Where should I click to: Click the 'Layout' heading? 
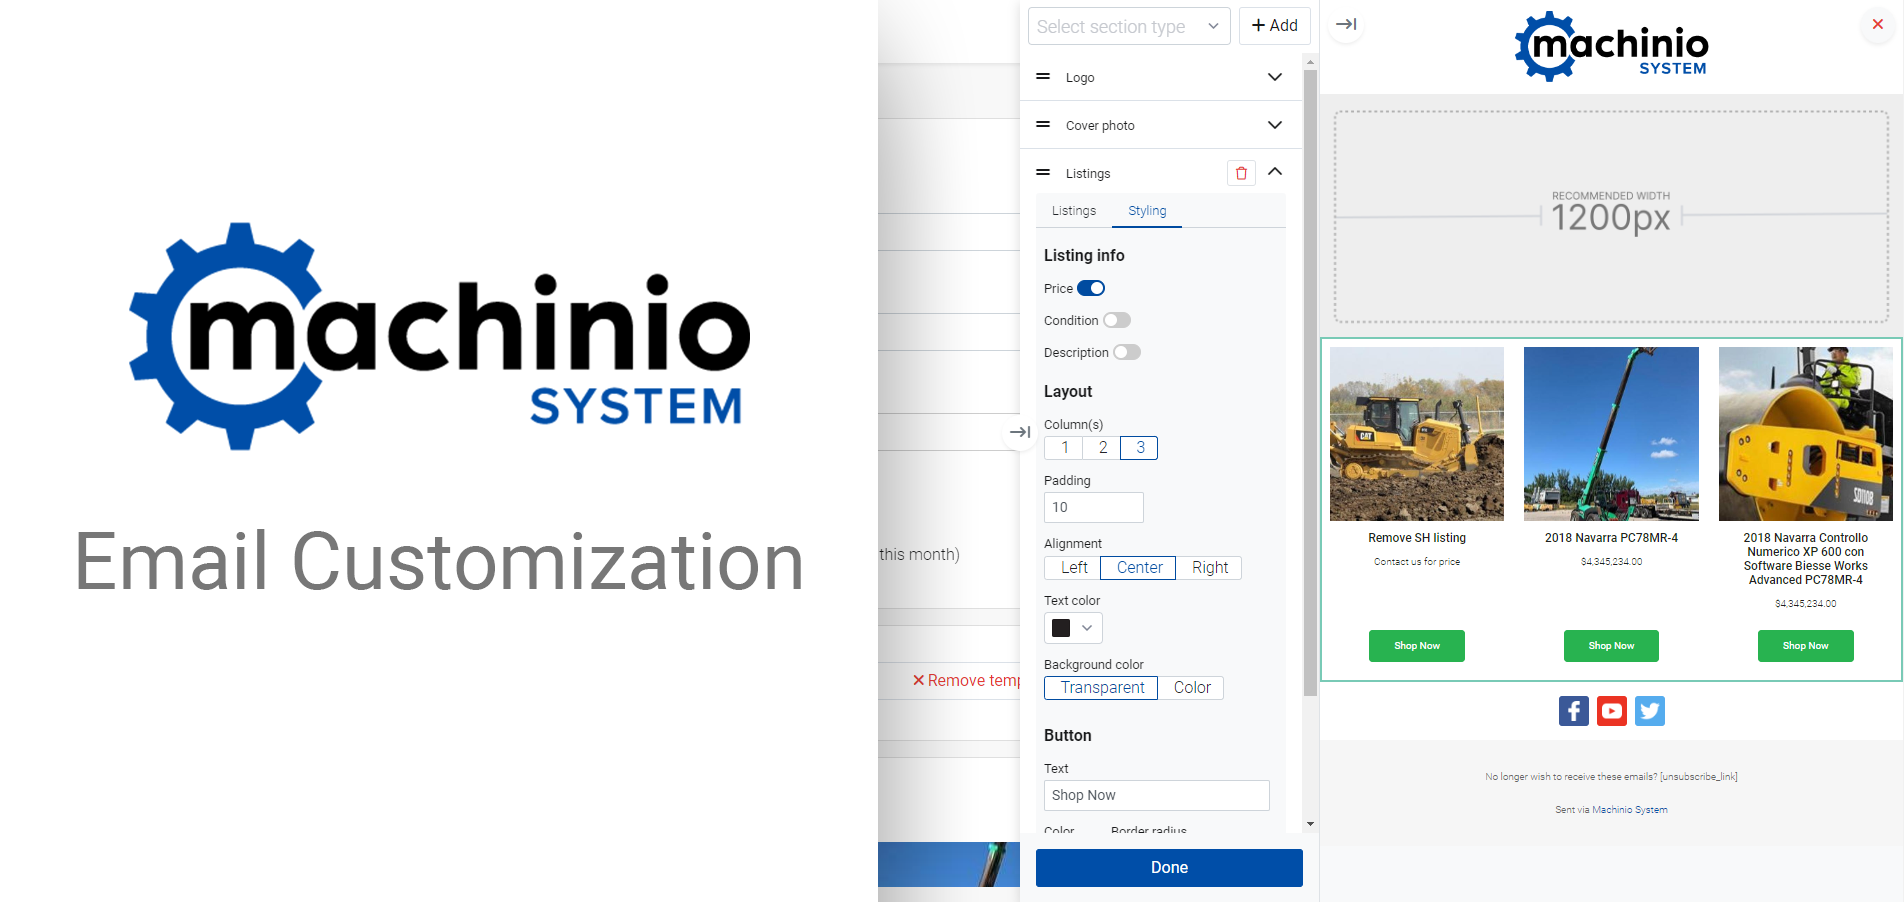click(1068, 392)
